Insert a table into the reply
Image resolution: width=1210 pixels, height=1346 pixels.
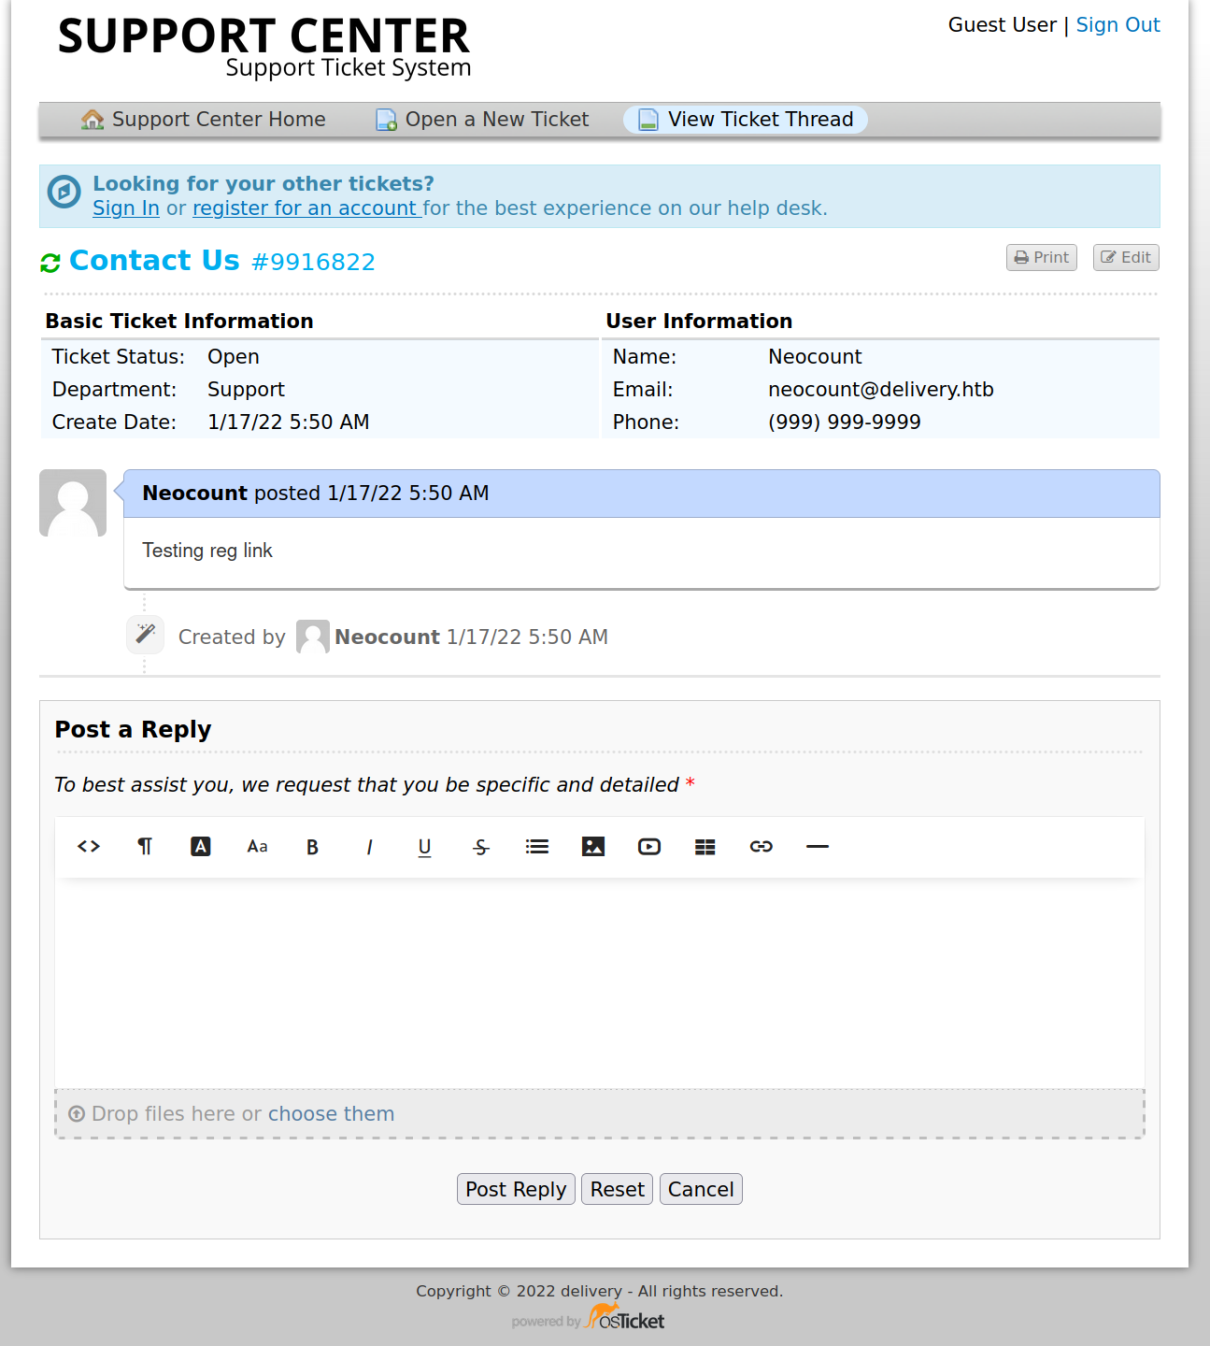click(x=705, y=847)
